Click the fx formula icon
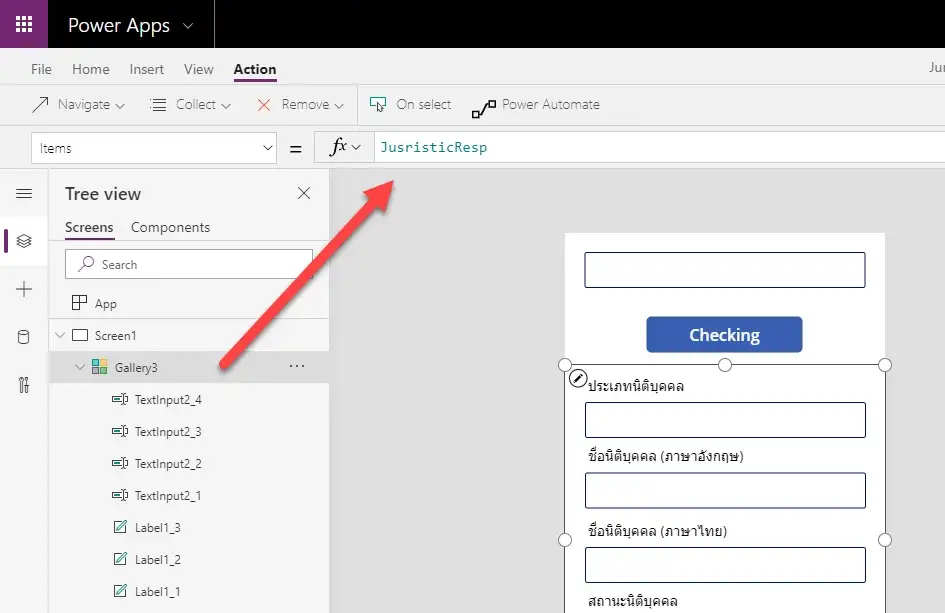 [339, 146]
